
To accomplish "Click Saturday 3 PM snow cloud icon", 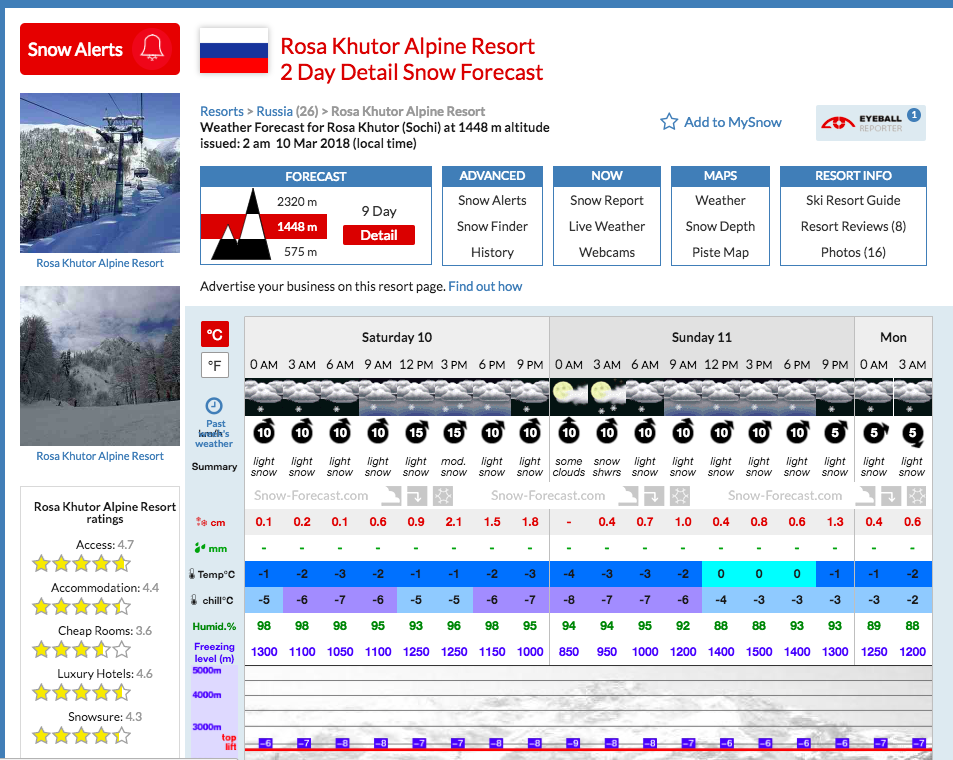I will click(x=453, y=398).
